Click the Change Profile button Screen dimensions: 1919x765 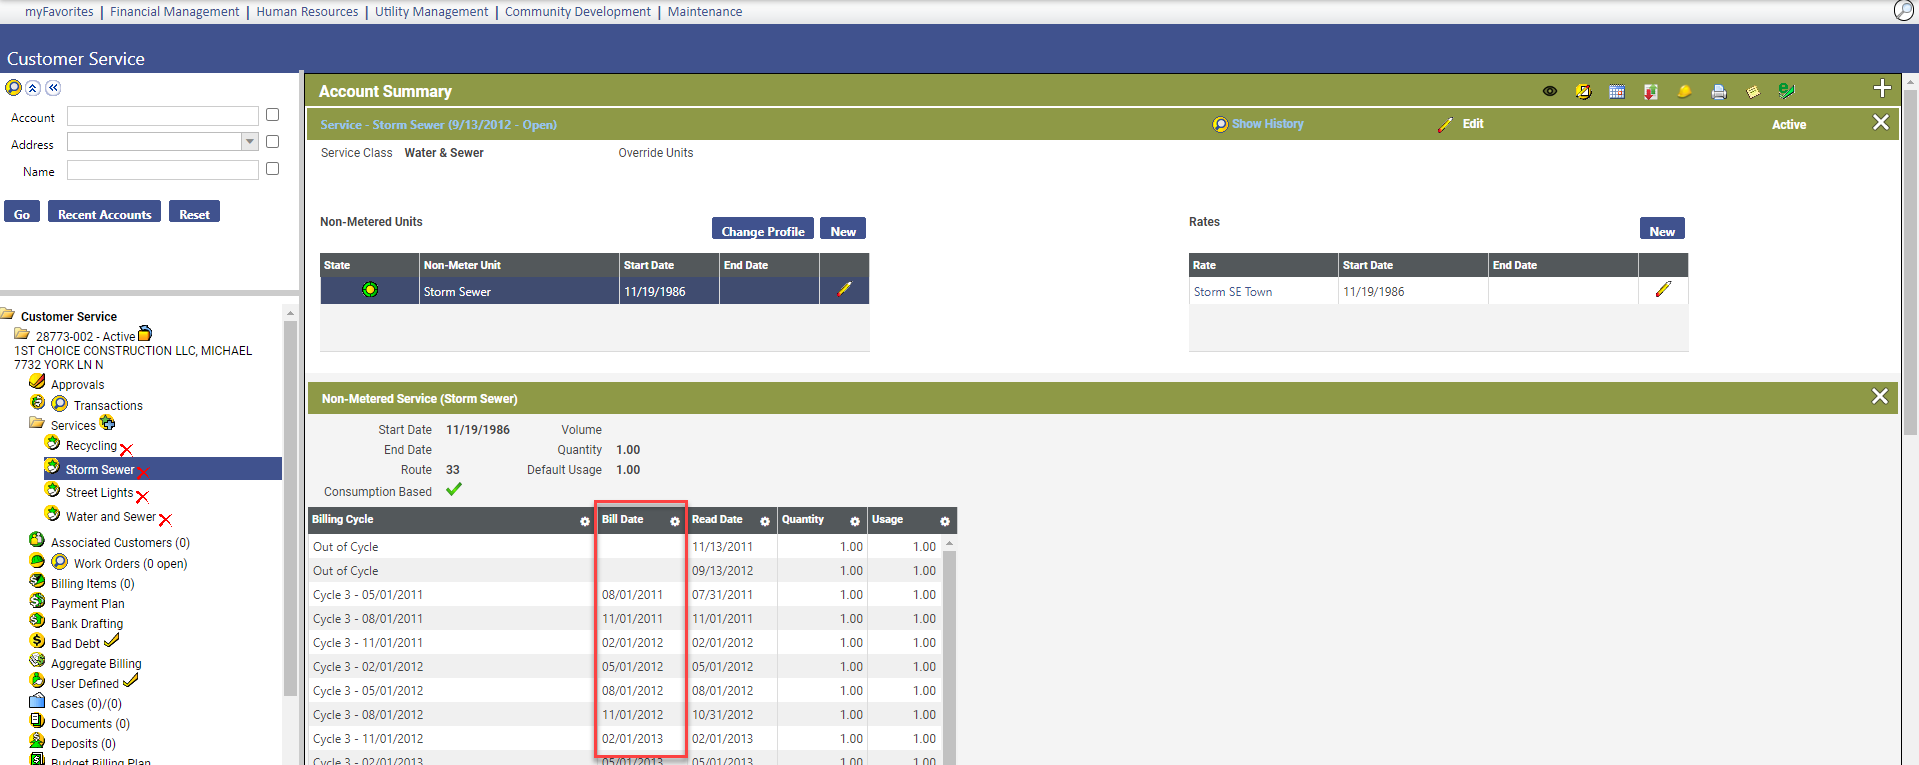click(x=762, y=230)
